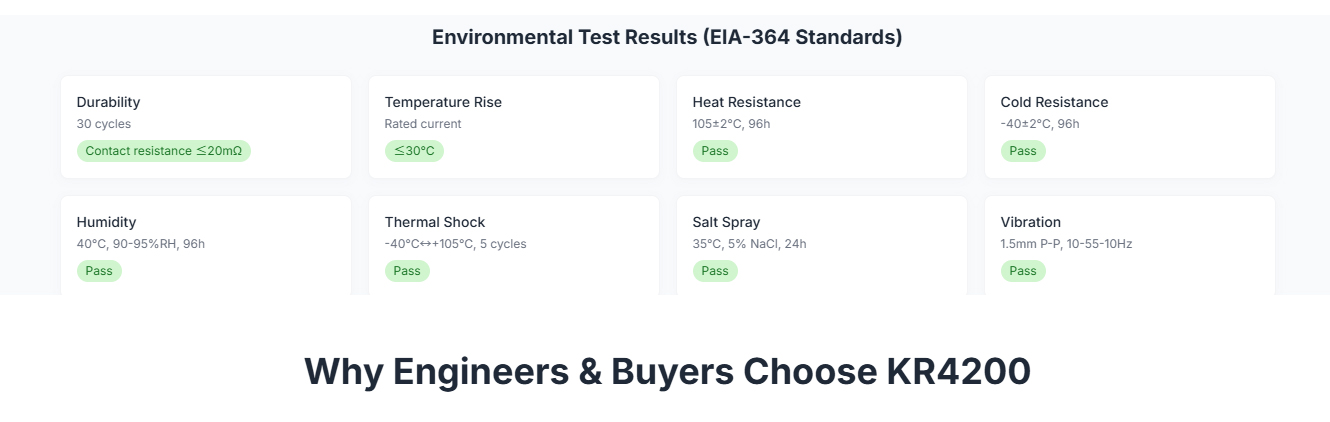The width and height of the screenshot is (1330, 422).
Task: Click Pass badge under Salt Spray
Action: [715, 271]
